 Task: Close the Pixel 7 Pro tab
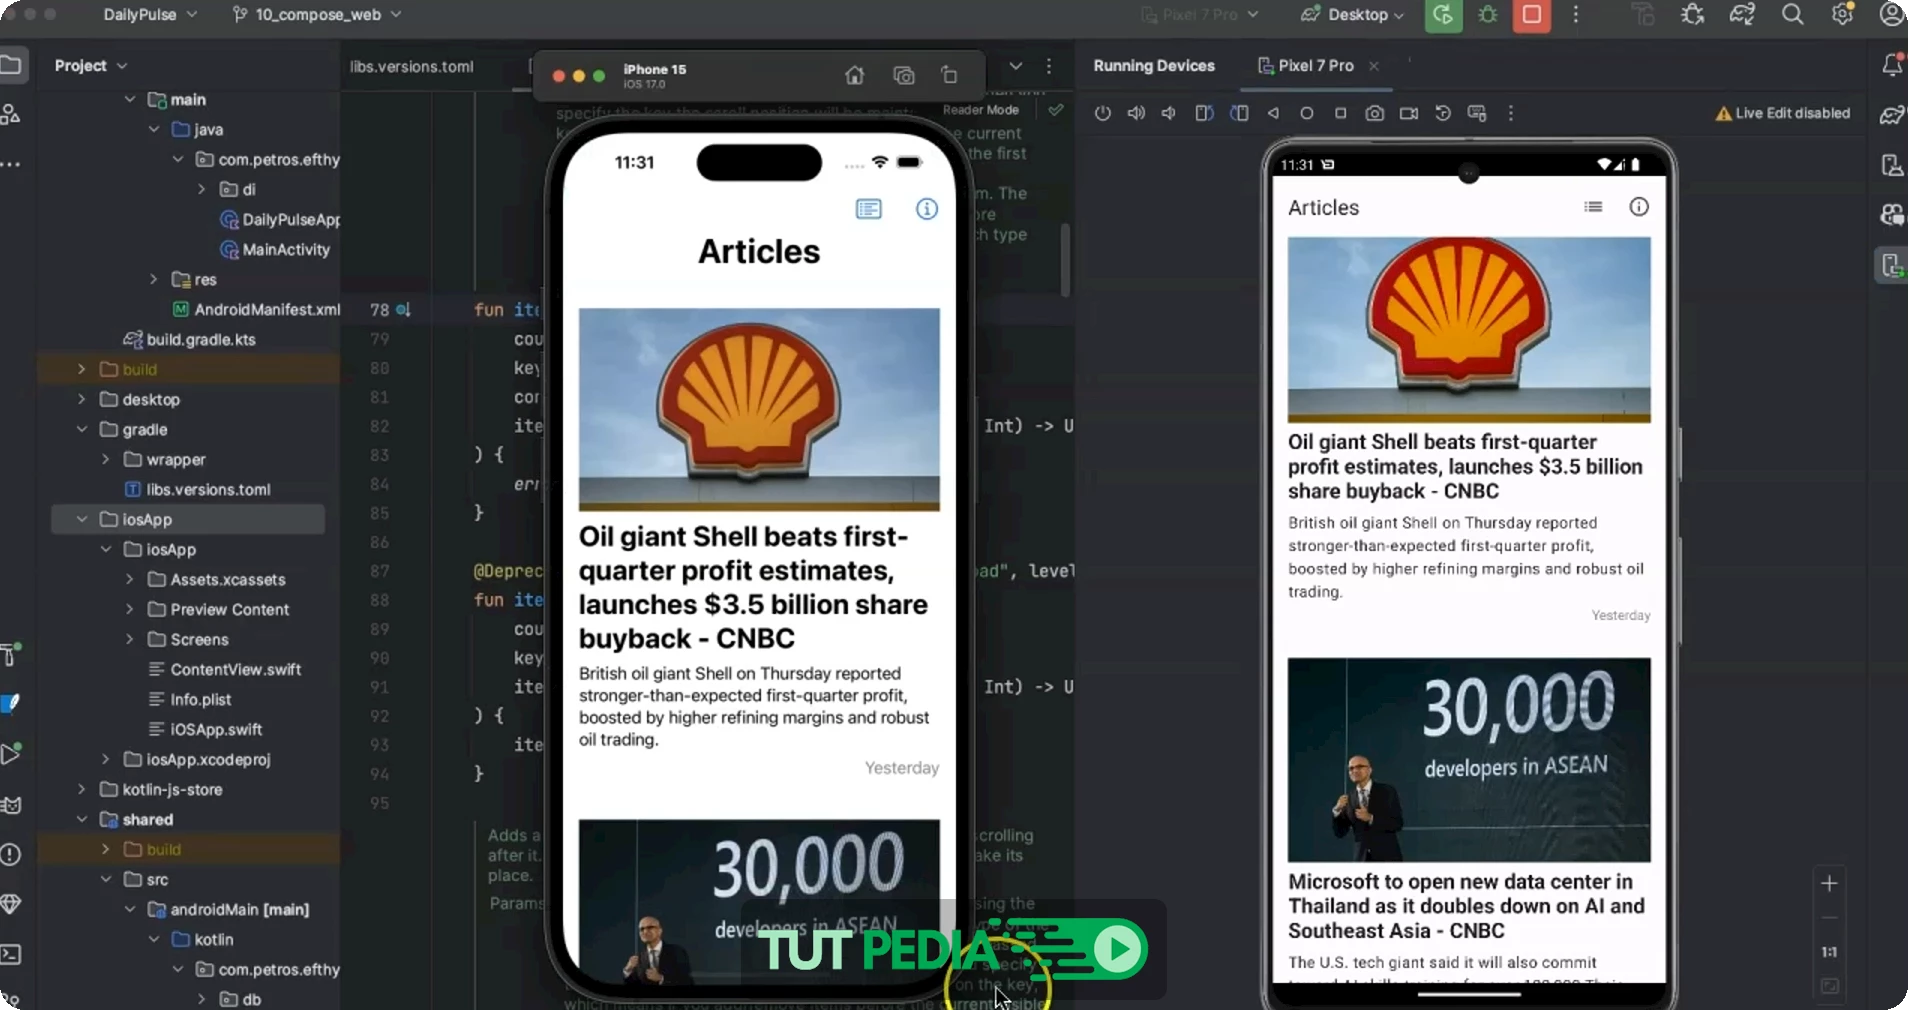1374,66
